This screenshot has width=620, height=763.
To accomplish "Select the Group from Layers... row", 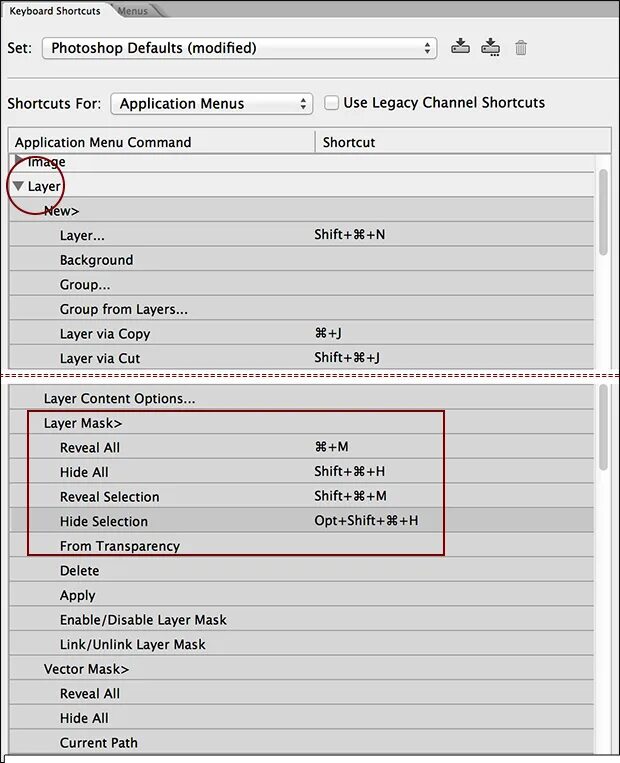I will click(x=301, y=309).
